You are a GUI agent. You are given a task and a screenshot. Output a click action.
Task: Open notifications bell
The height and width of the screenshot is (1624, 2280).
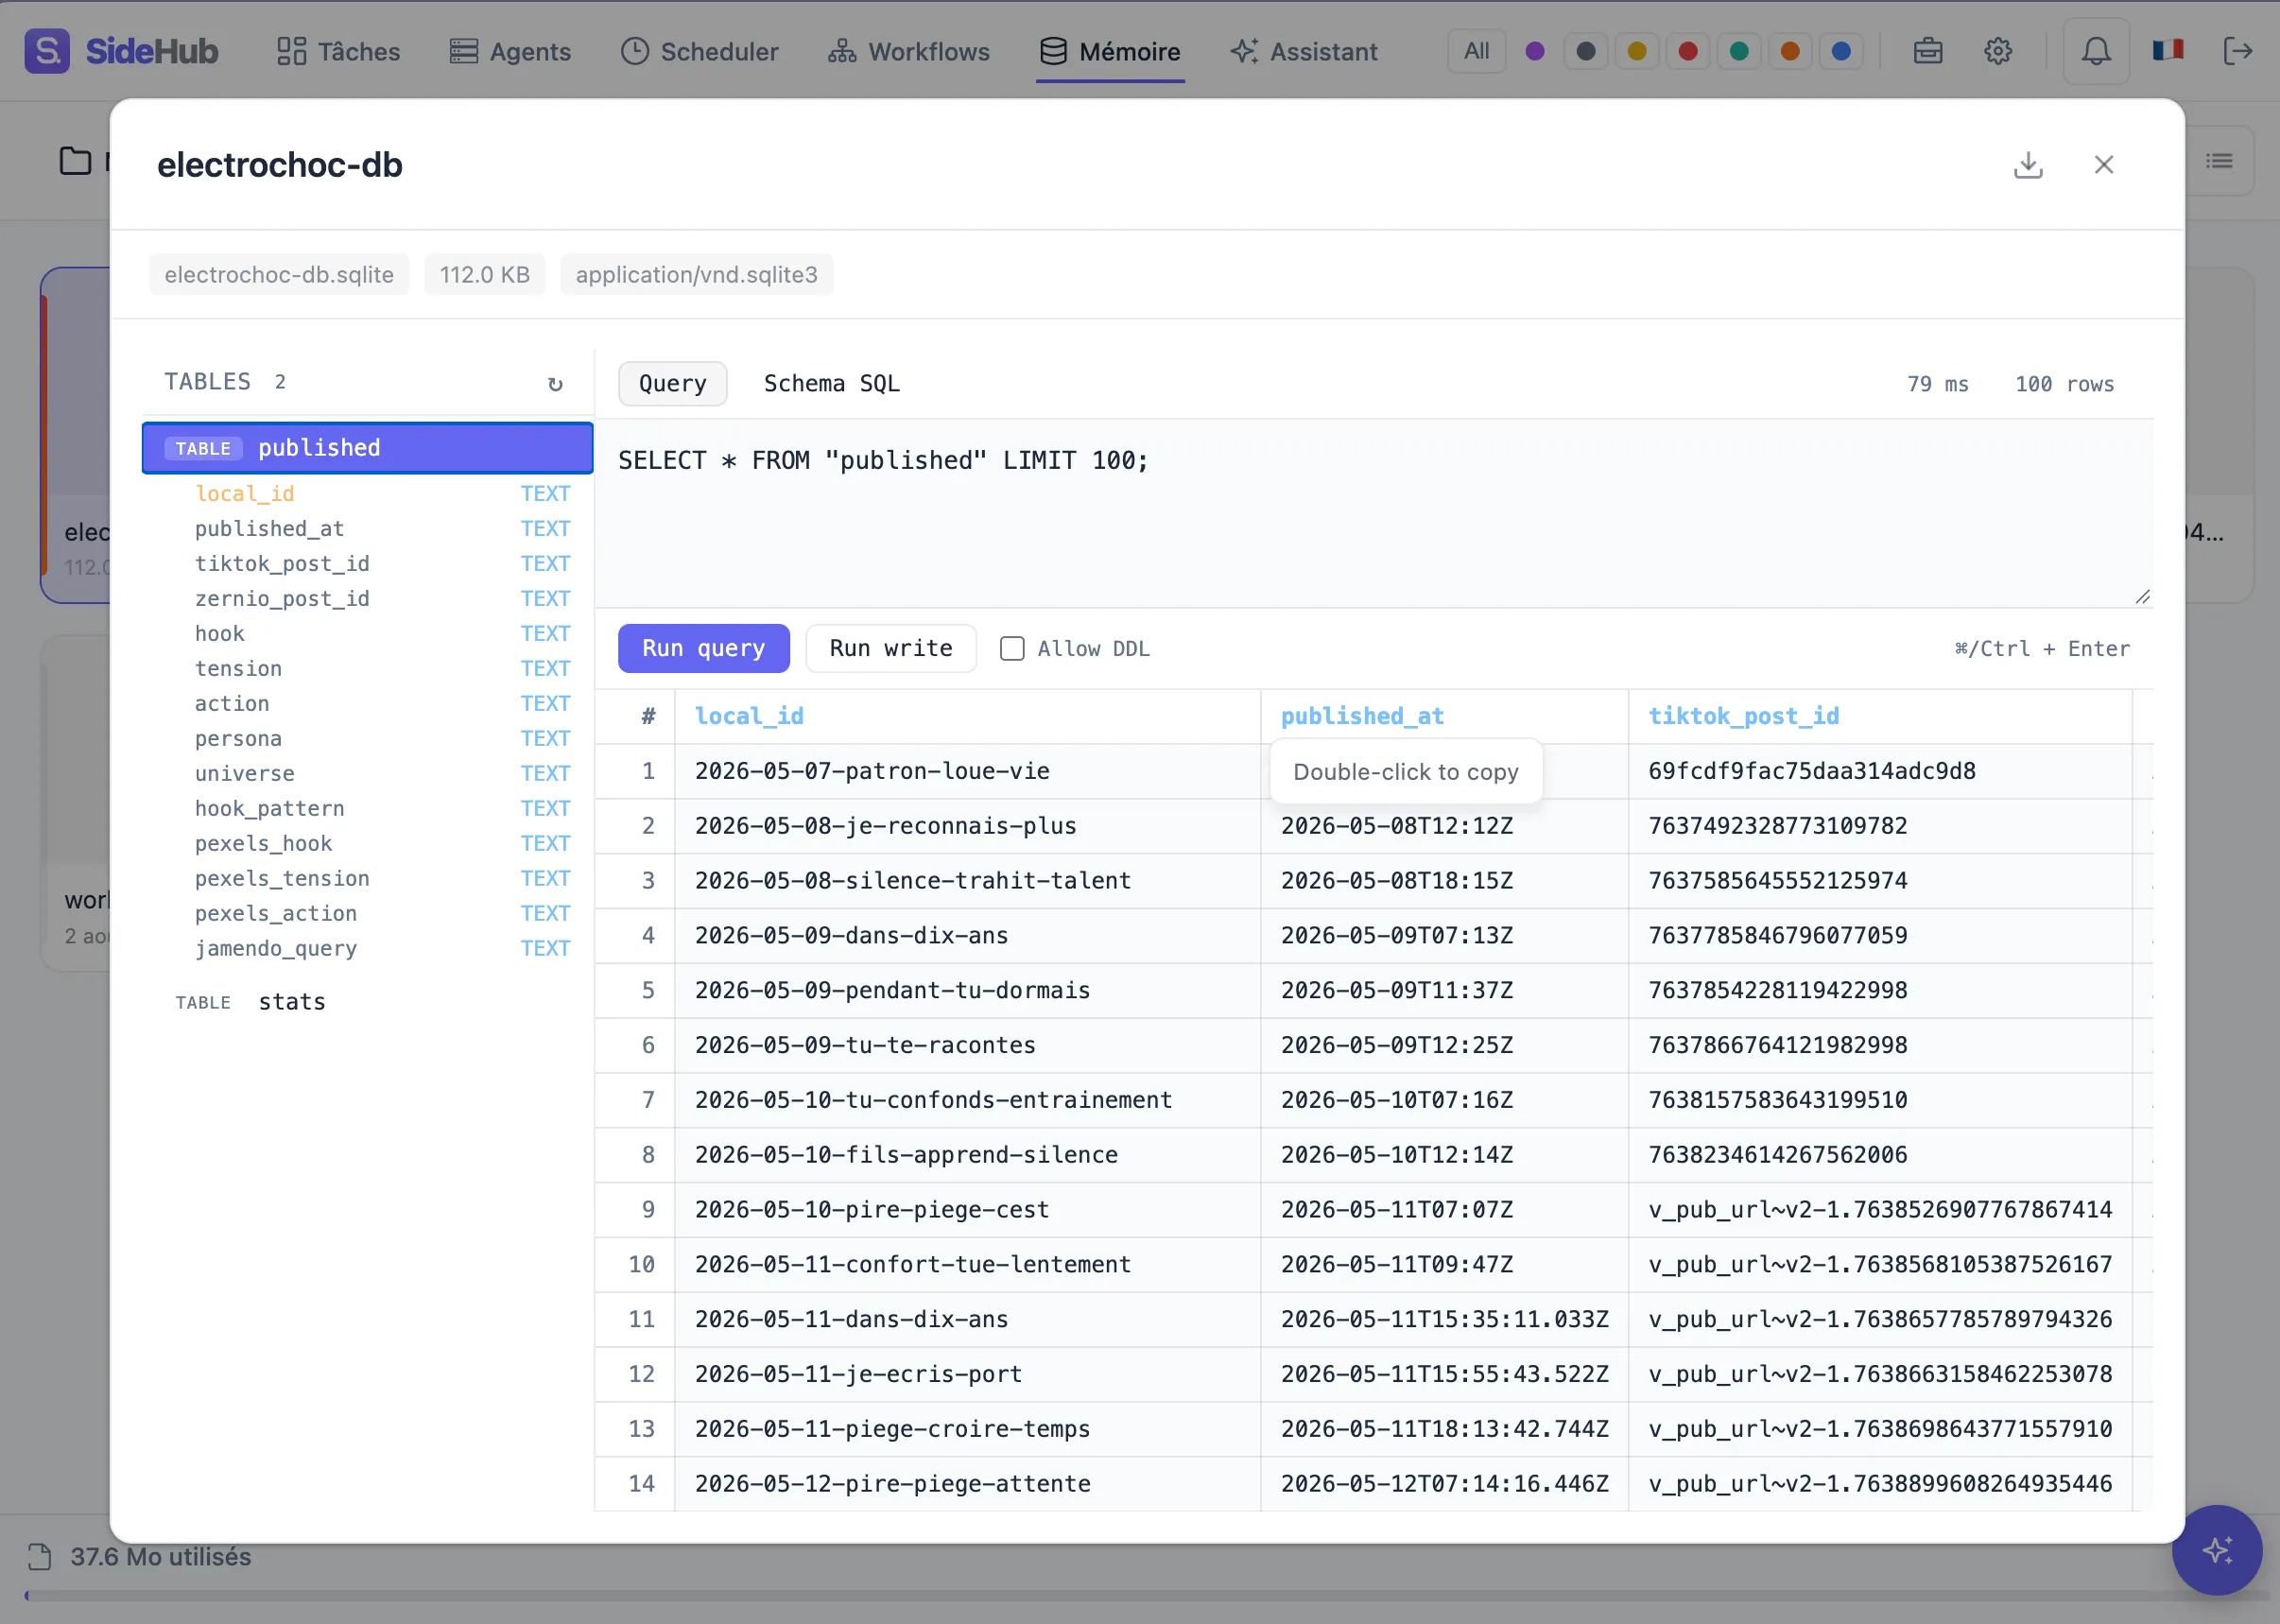tap(2095, 51)
